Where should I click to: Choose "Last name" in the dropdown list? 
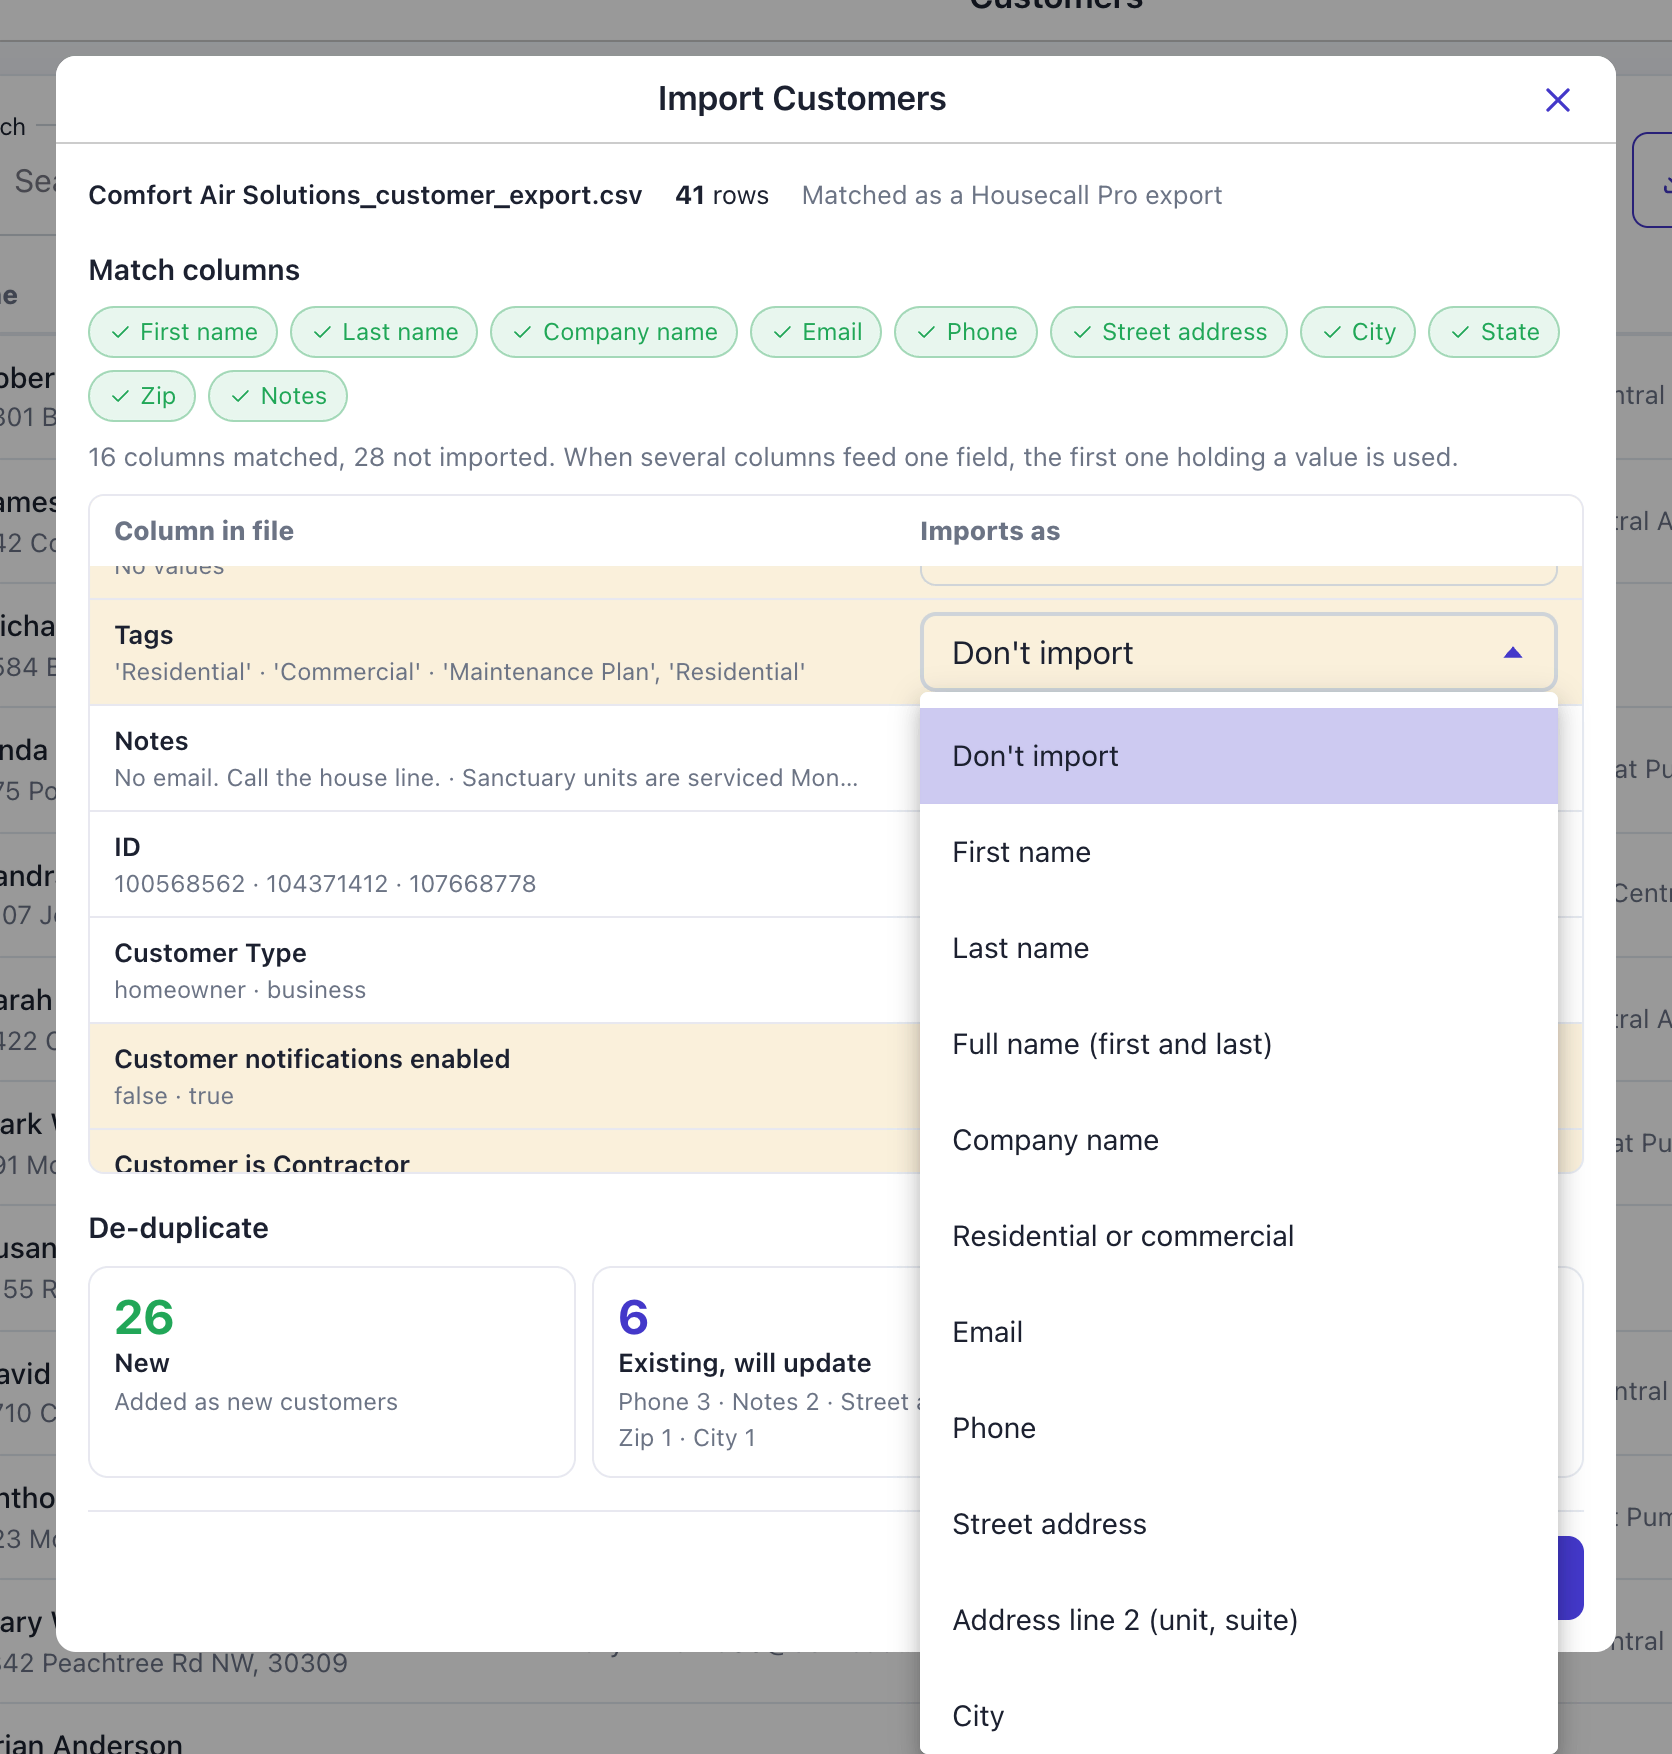point(1238,948)
